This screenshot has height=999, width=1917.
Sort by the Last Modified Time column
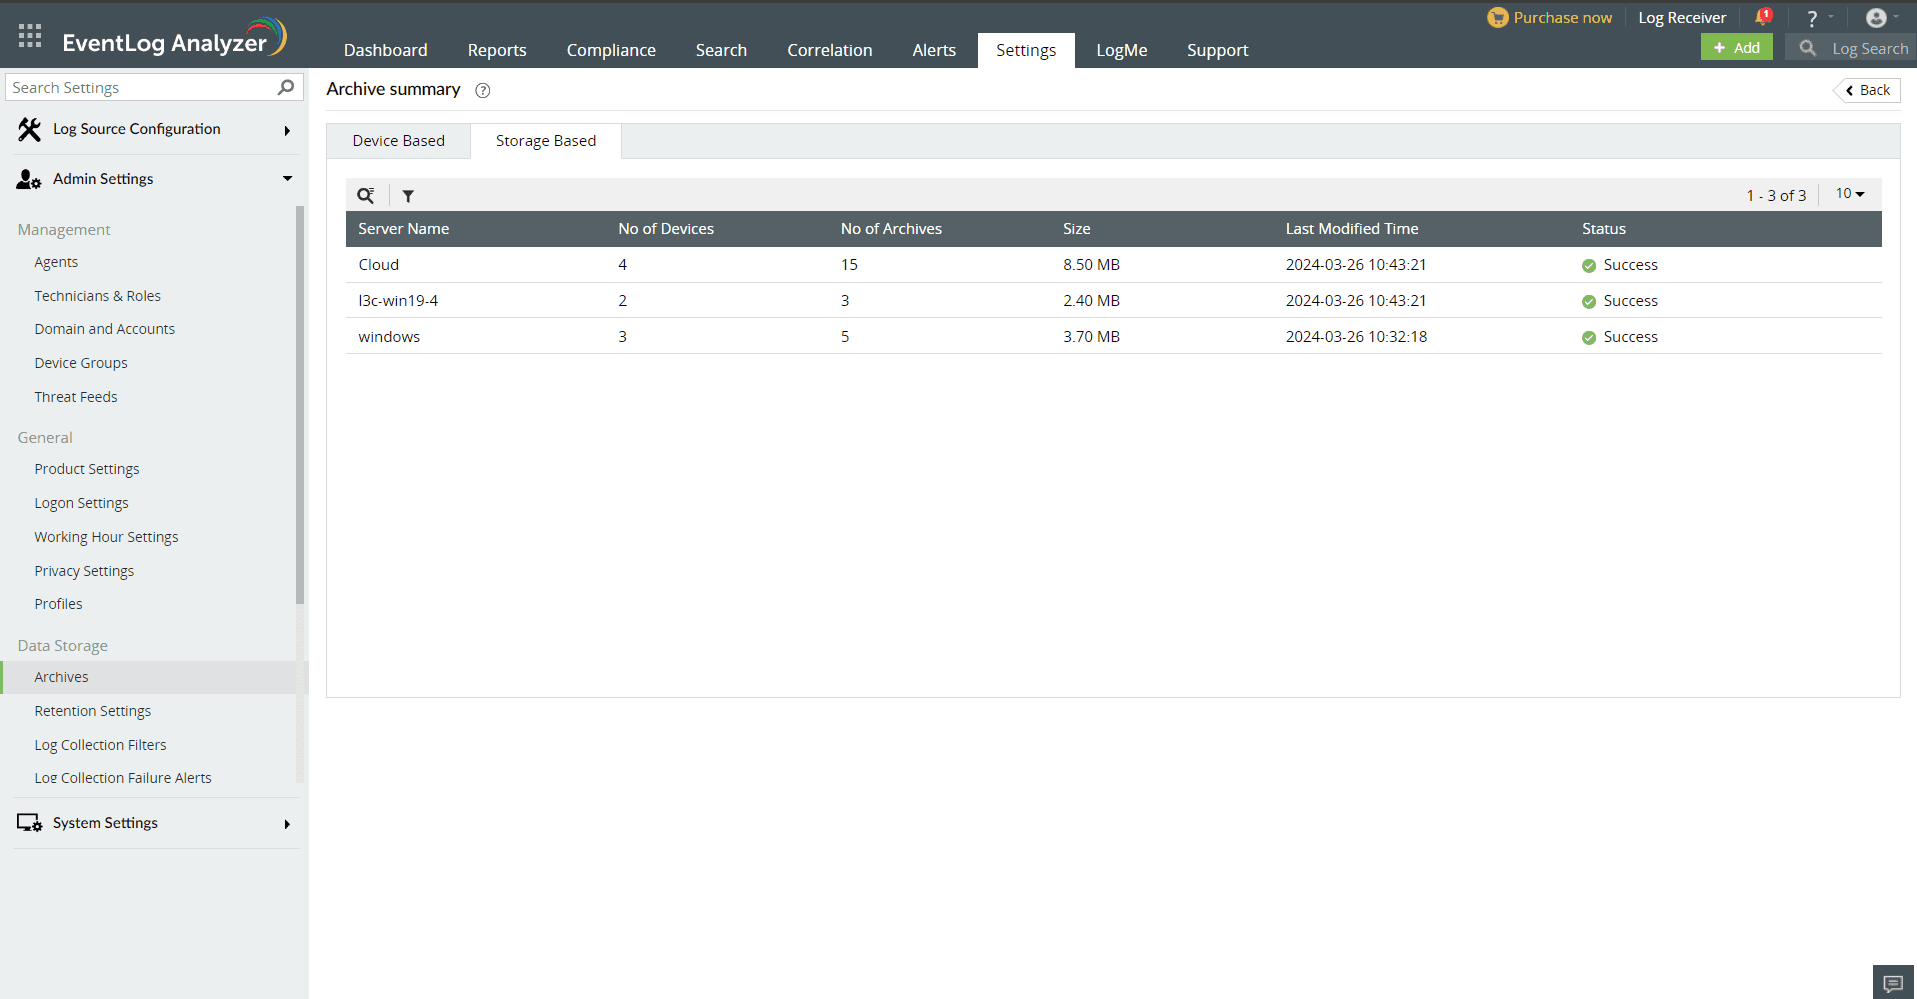[1352, 229]
